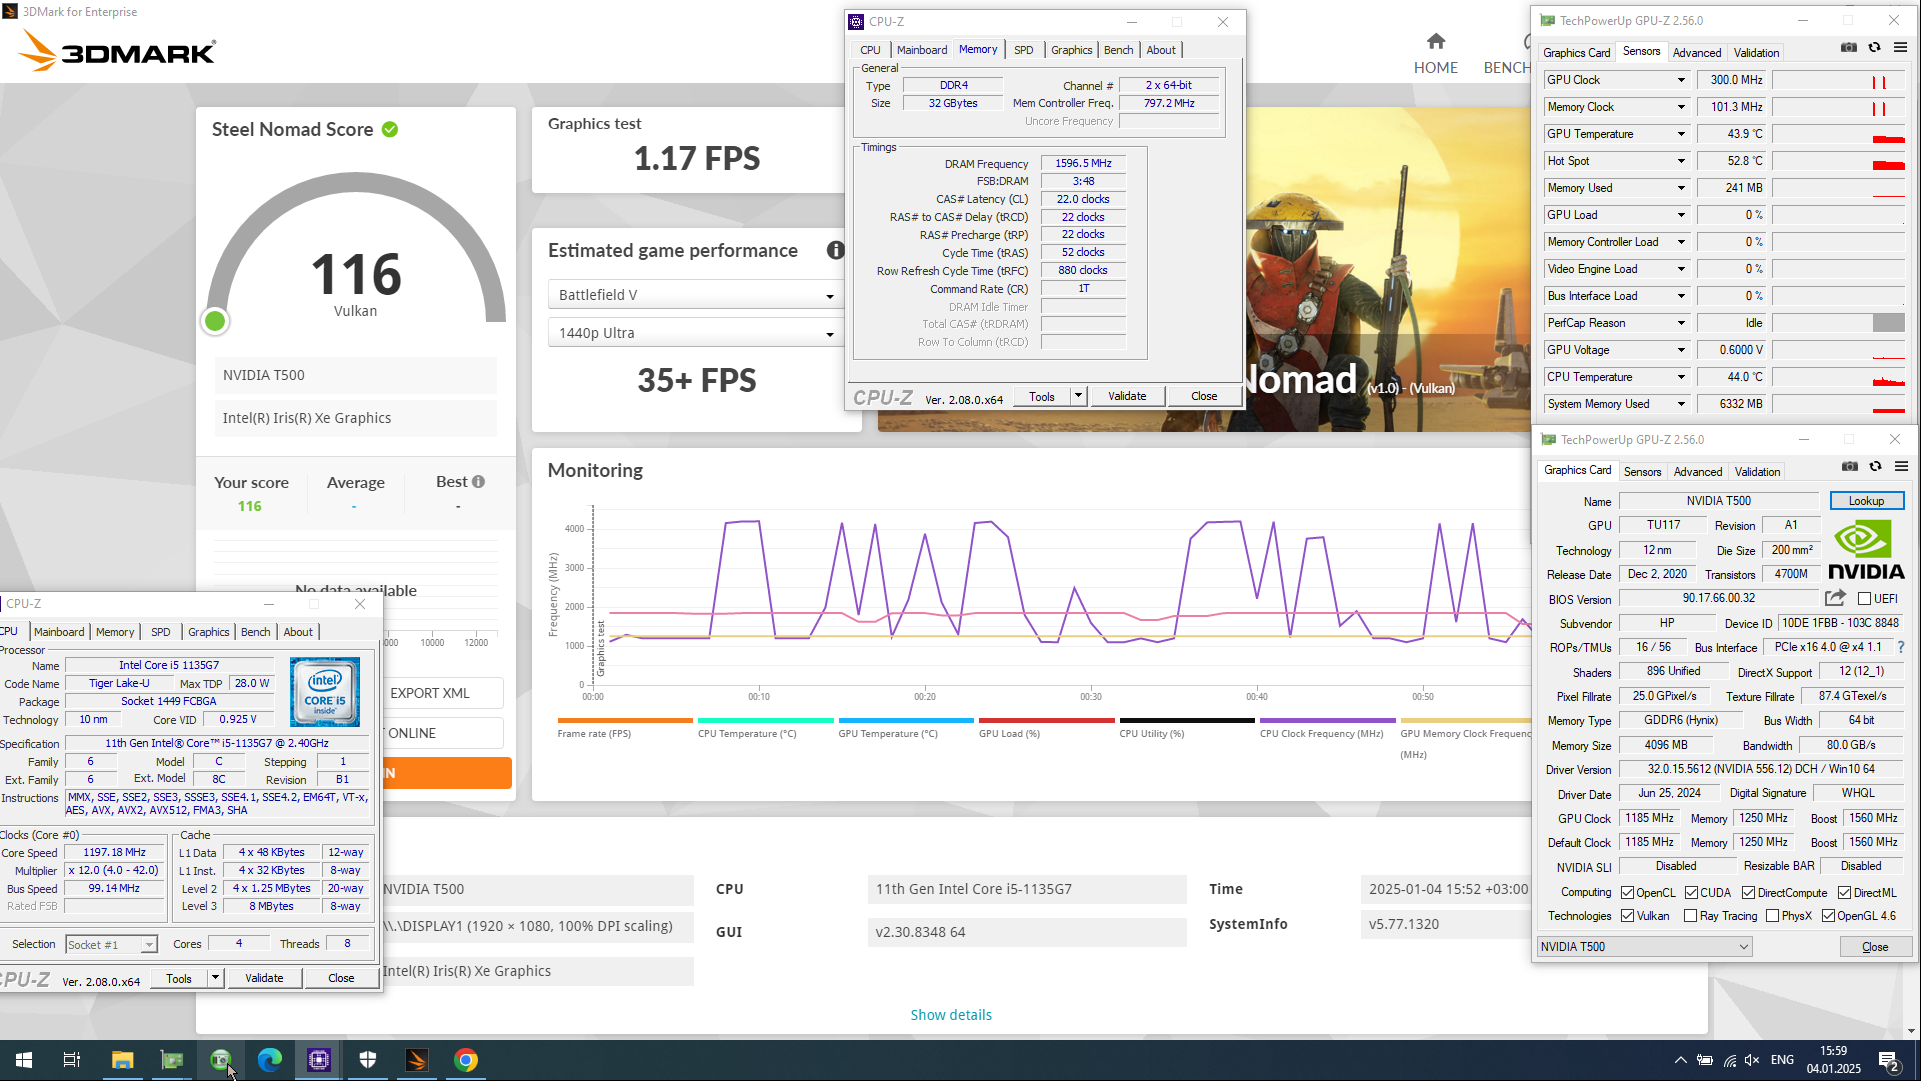This screenshot has width=1921, height=1081.
Task: Toggle the OpenGL 4.6 checkbox
Action: click(1829, 916)
